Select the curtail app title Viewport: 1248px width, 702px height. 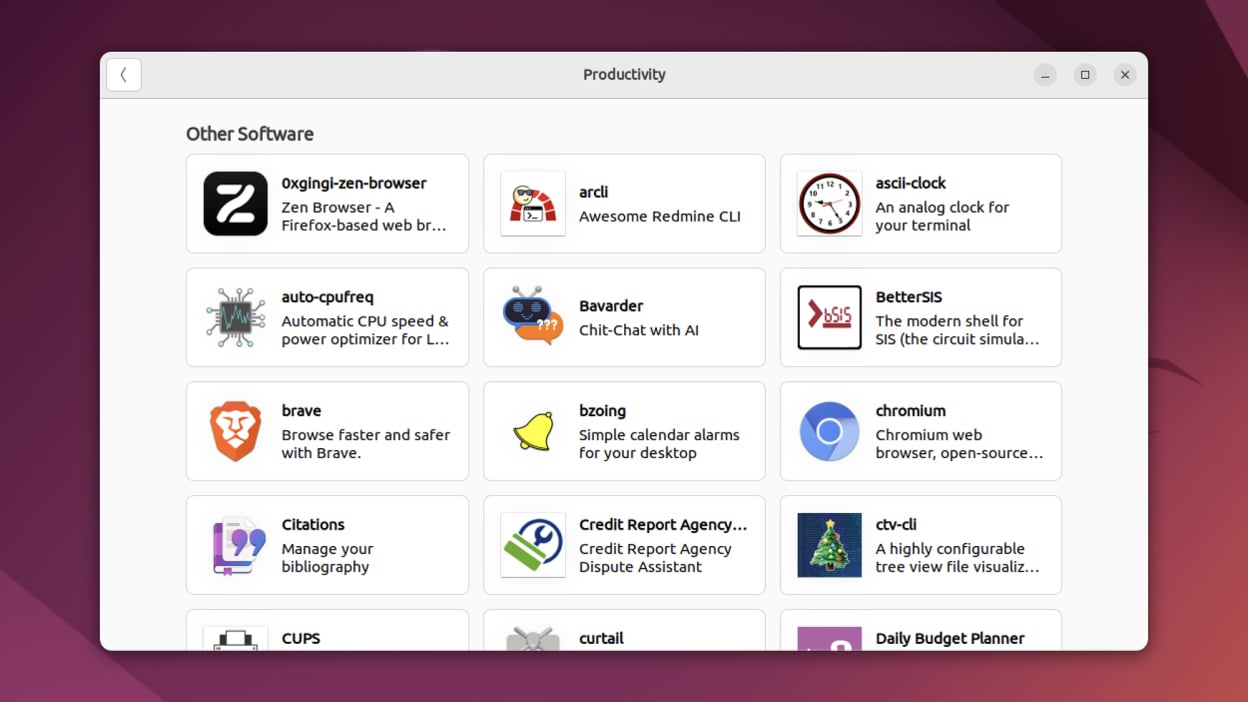[601, 638]
